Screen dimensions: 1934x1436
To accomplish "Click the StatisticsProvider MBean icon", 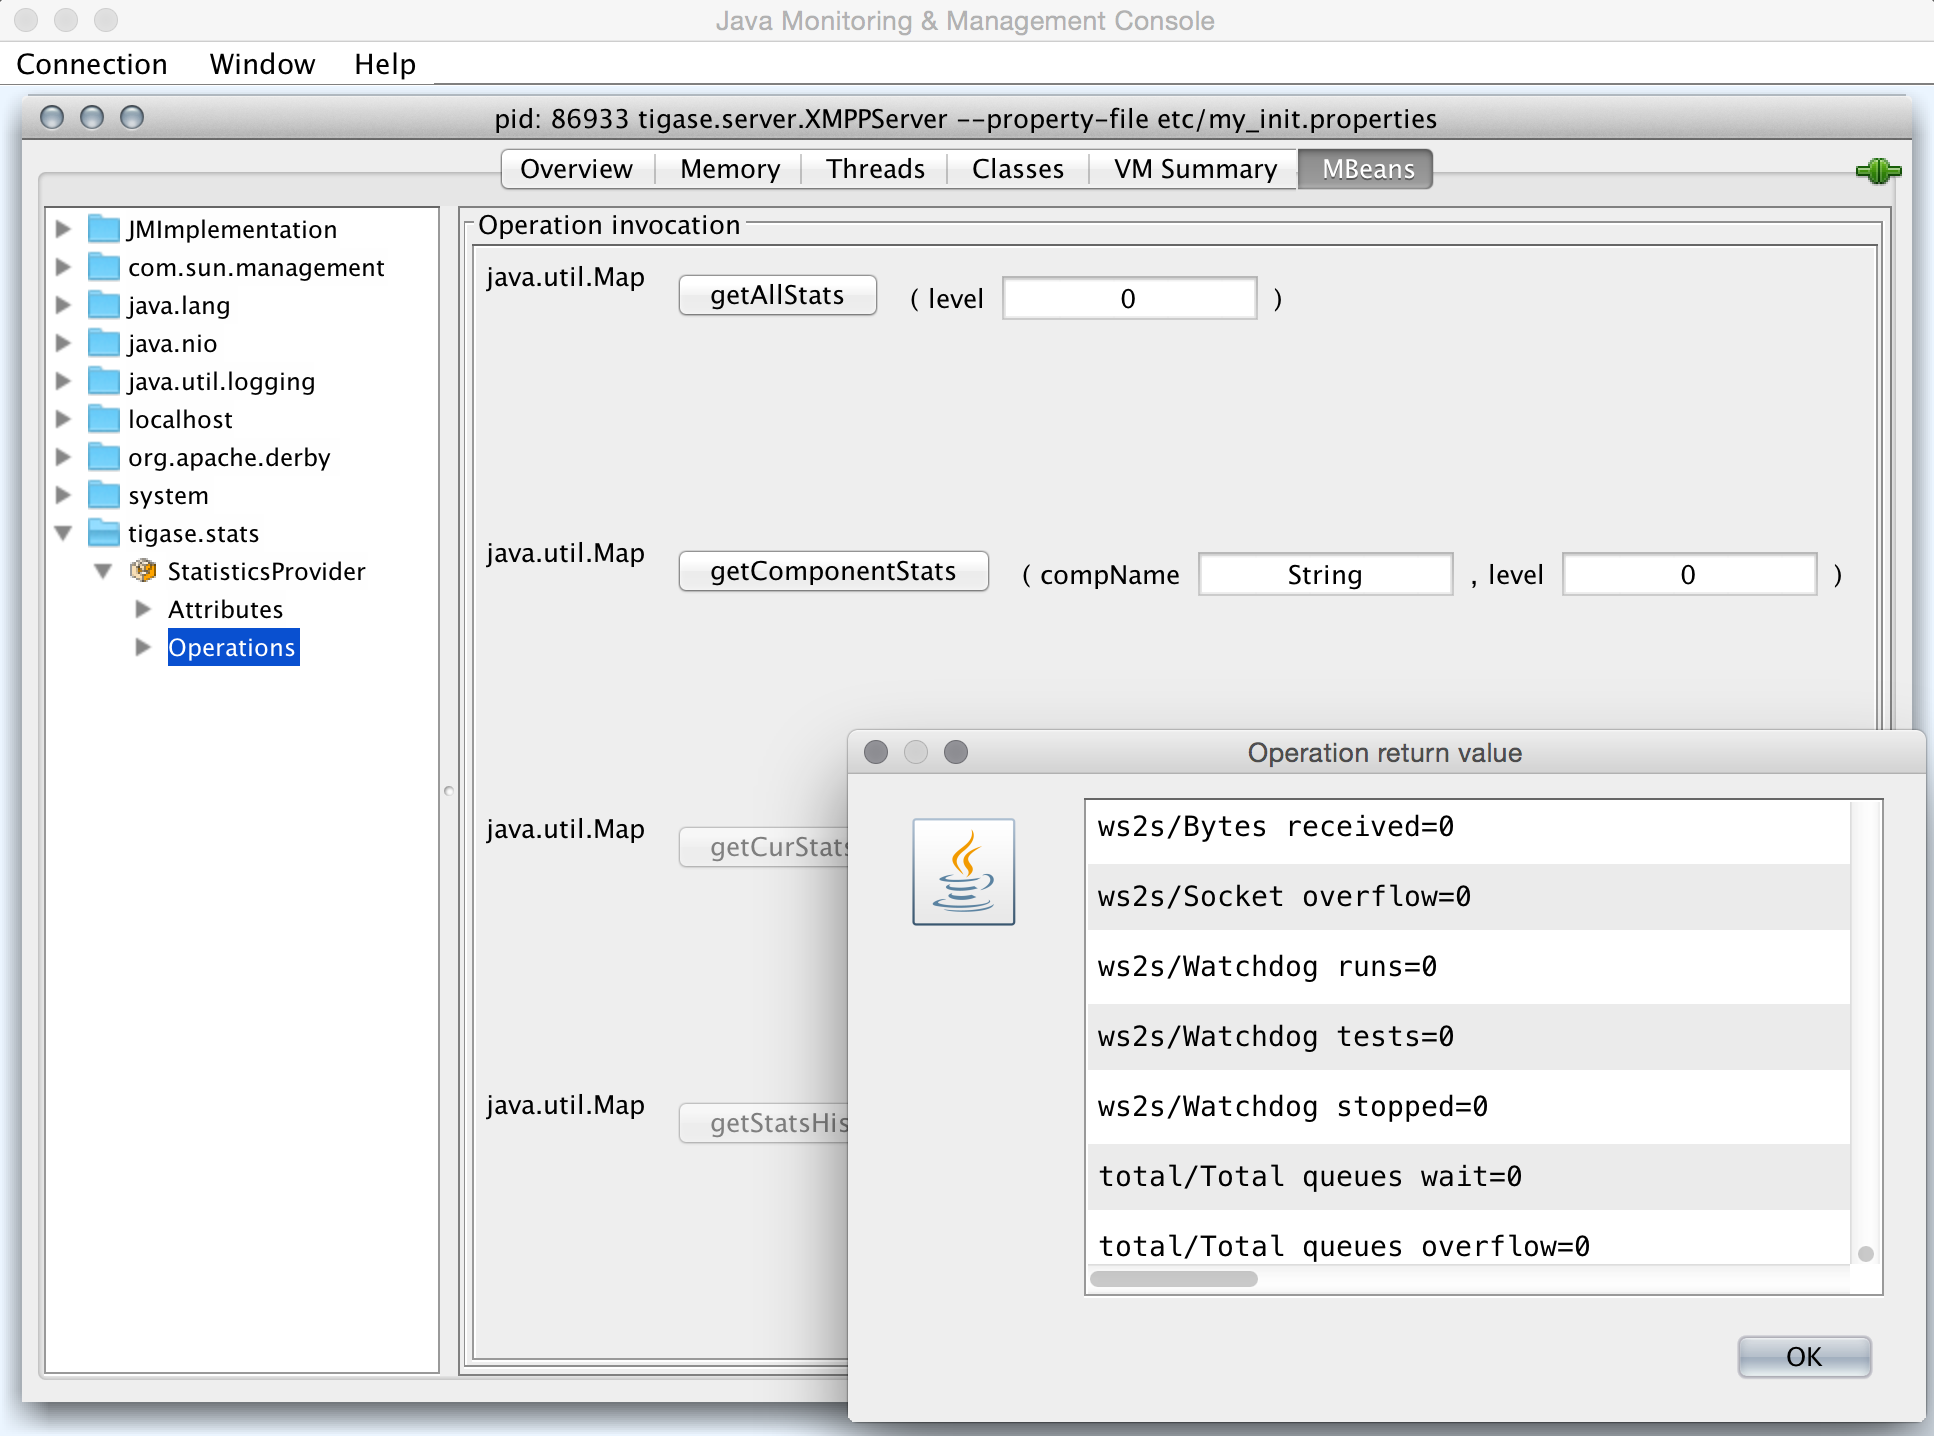I will pos(143,571).
